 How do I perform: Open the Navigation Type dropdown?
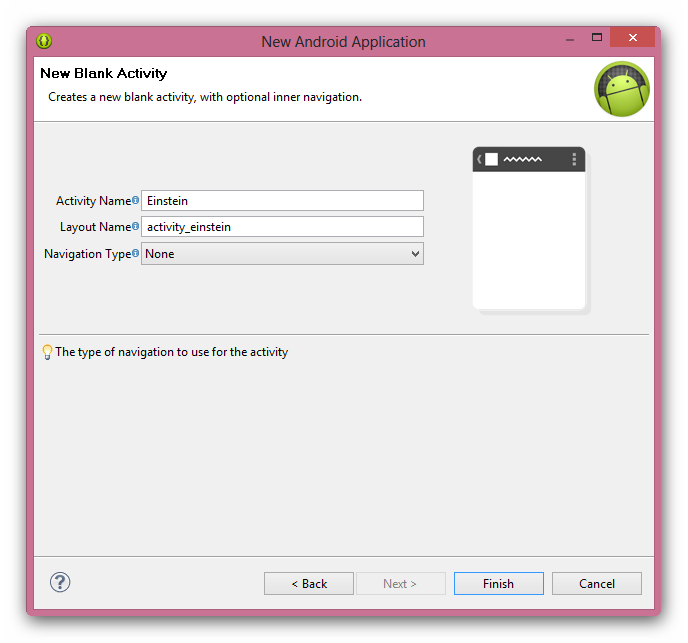(282, 254)
